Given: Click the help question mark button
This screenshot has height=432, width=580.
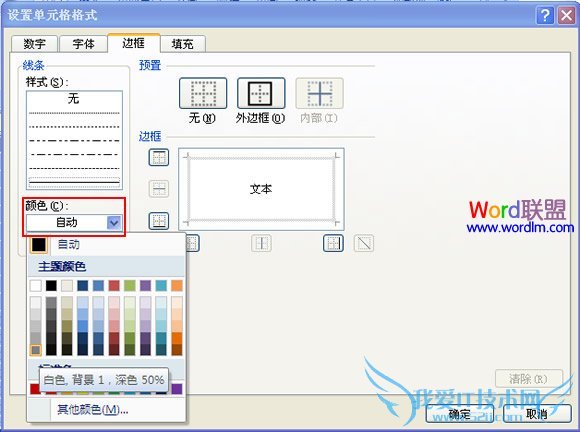Looking at the screenshot, I should (545, 15).
